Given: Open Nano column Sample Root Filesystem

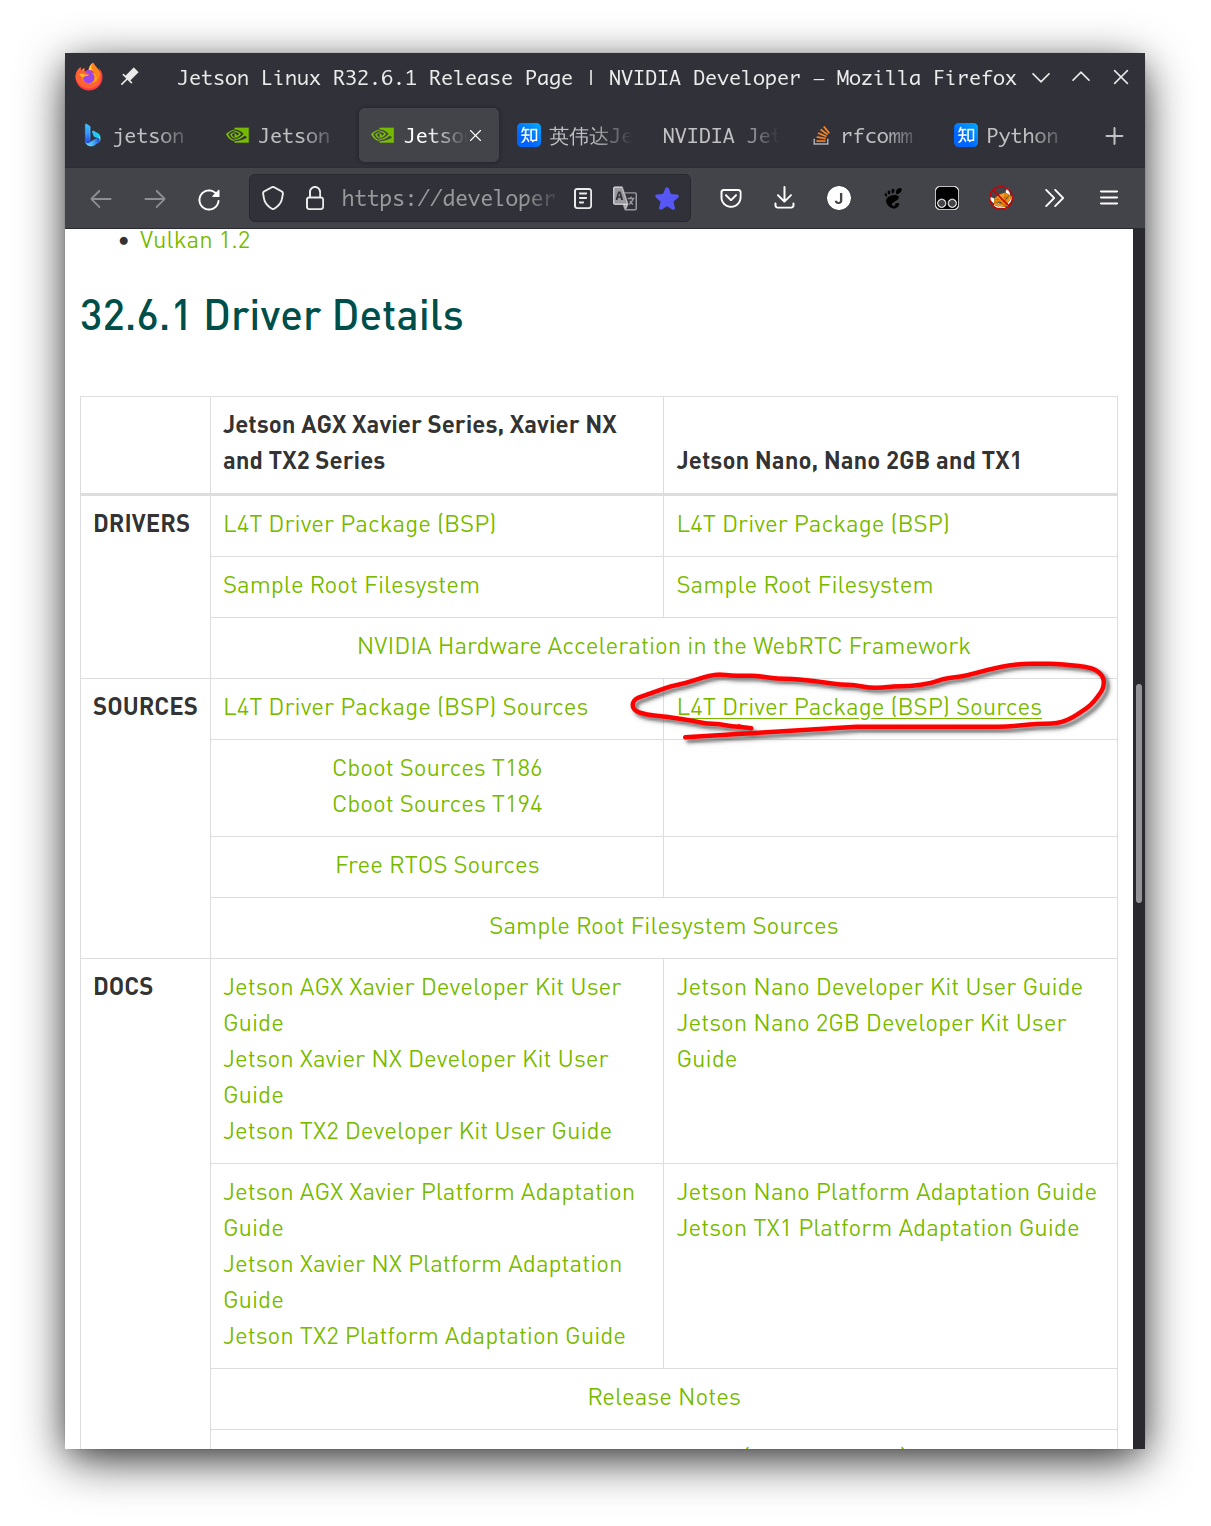Looking at the screenshot, I should tap(805, 586).
